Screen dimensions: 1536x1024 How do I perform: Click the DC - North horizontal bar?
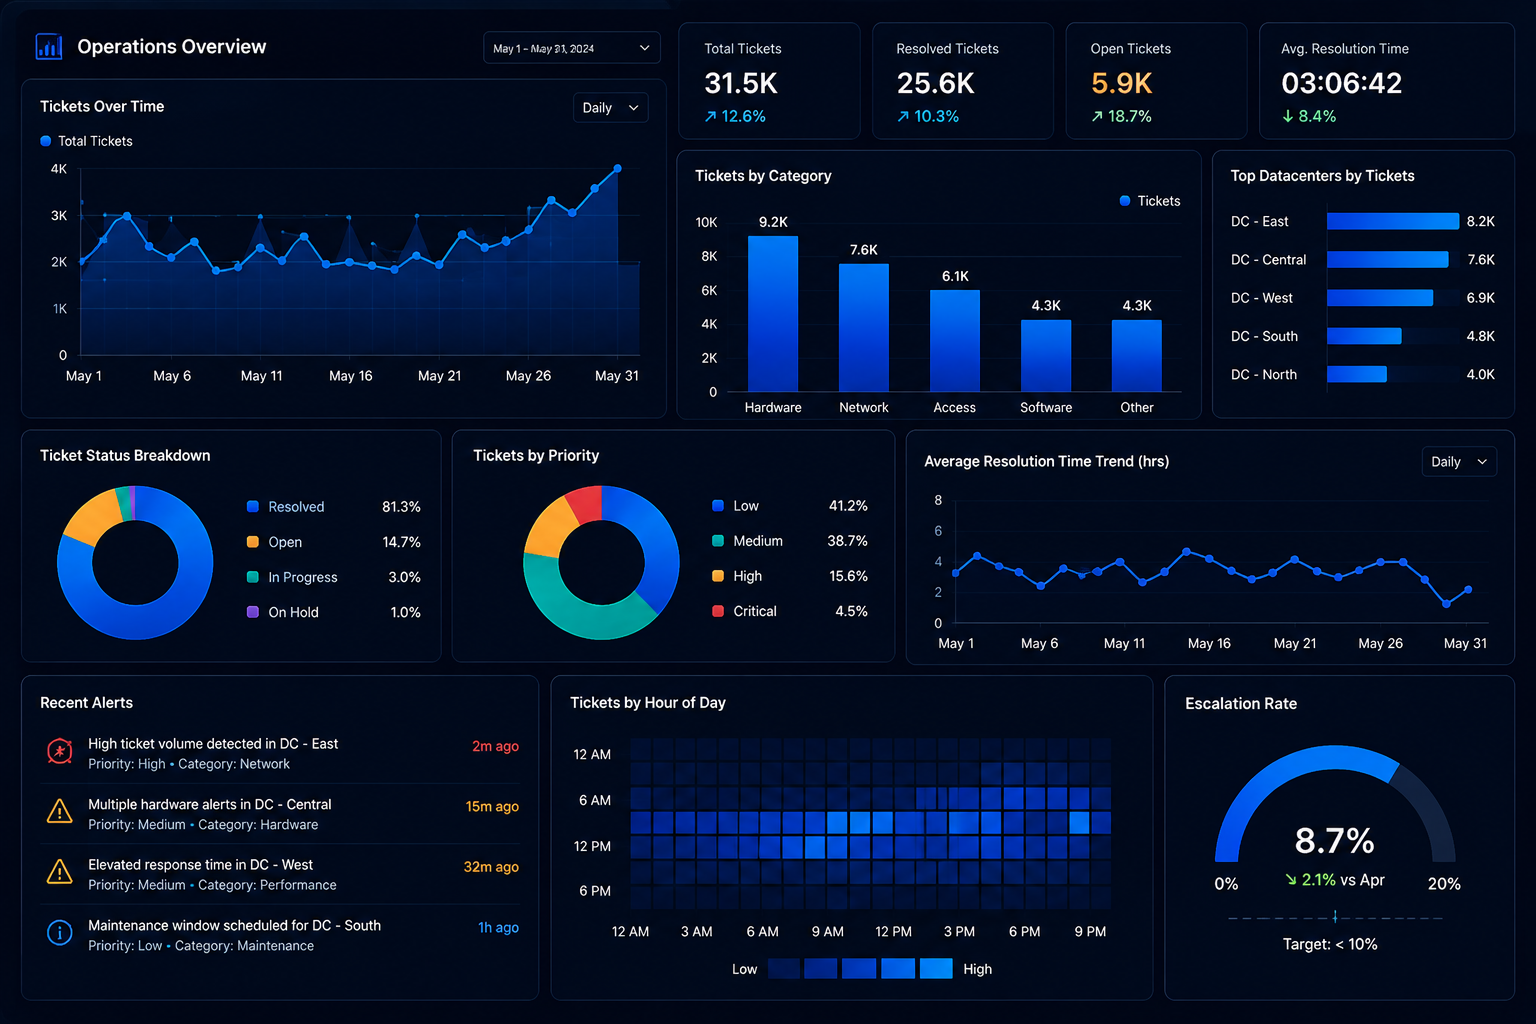click(x=1357, y=374)
